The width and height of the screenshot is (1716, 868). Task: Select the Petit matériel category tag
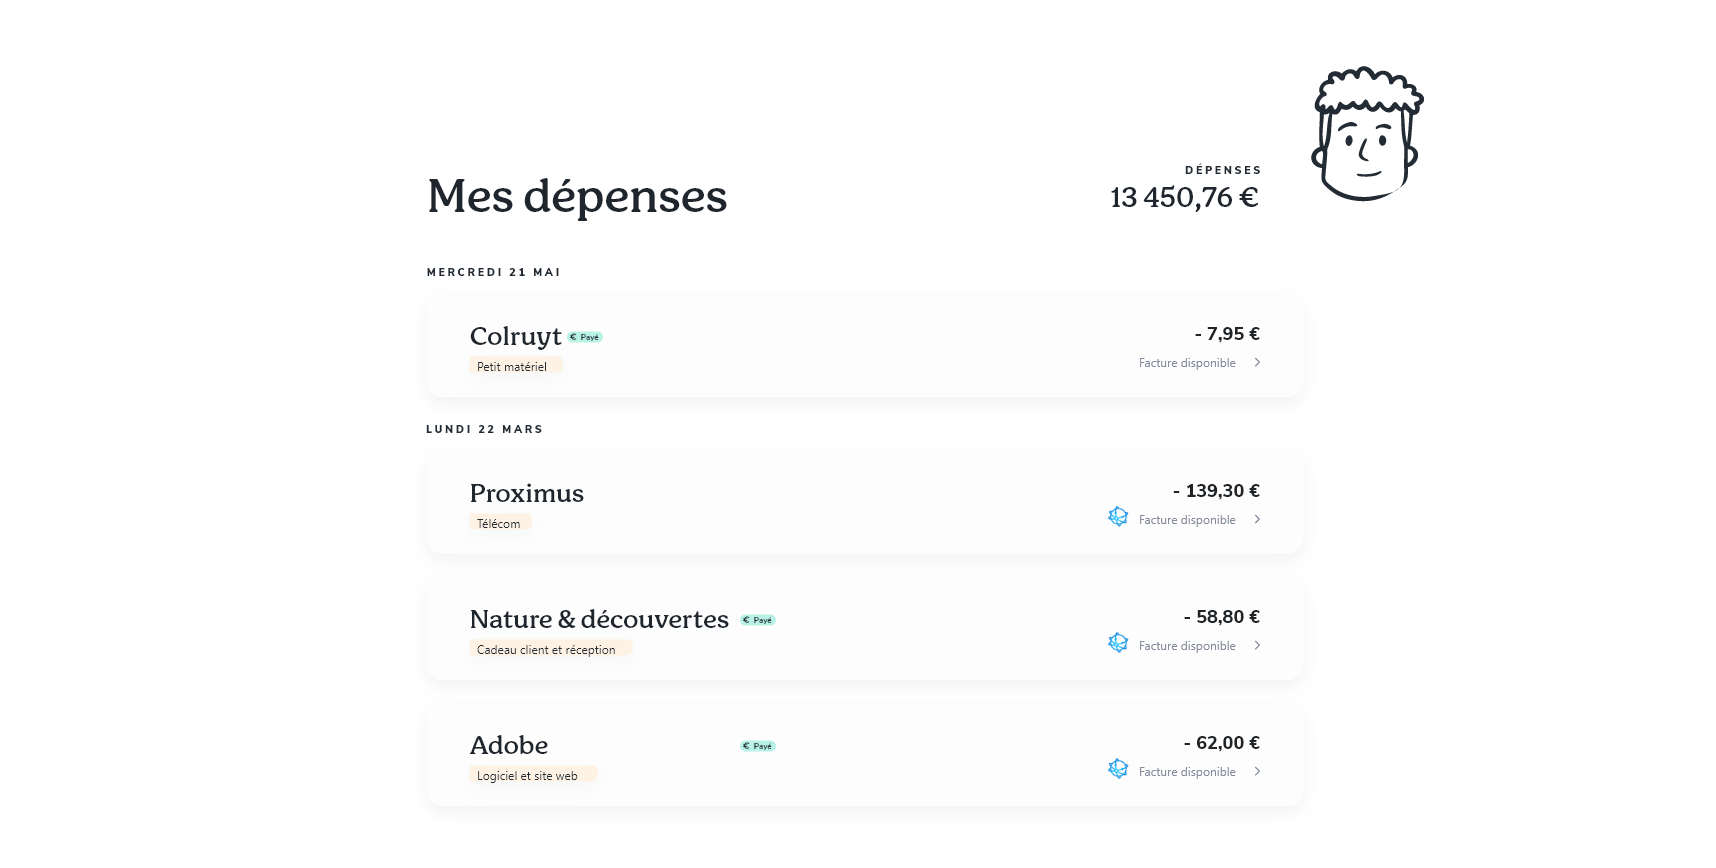(515, 366)
